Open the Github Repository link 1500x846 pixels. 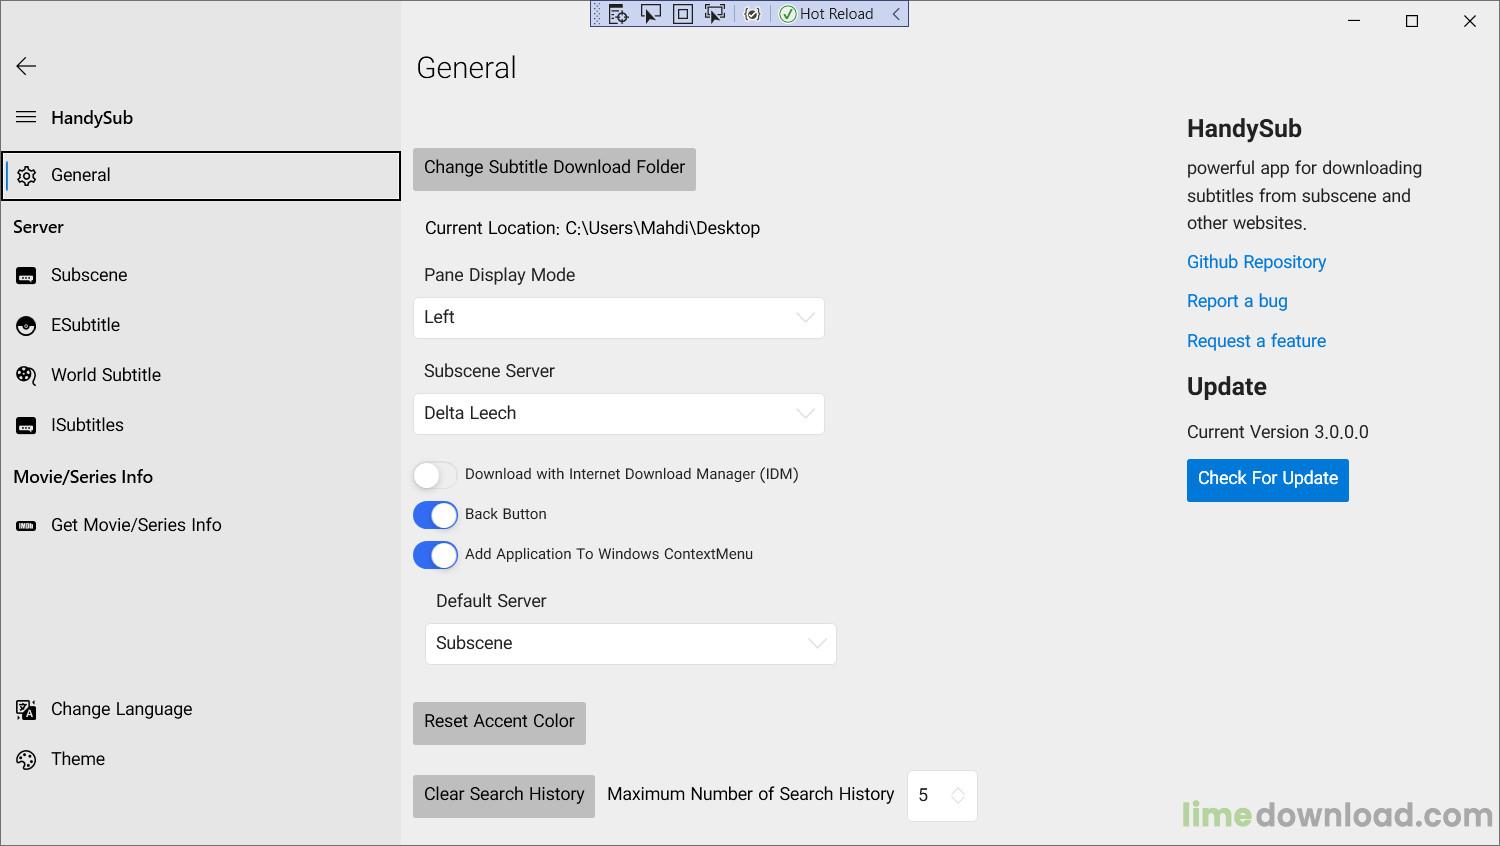pyautogui.click(x=1256, y=262)
